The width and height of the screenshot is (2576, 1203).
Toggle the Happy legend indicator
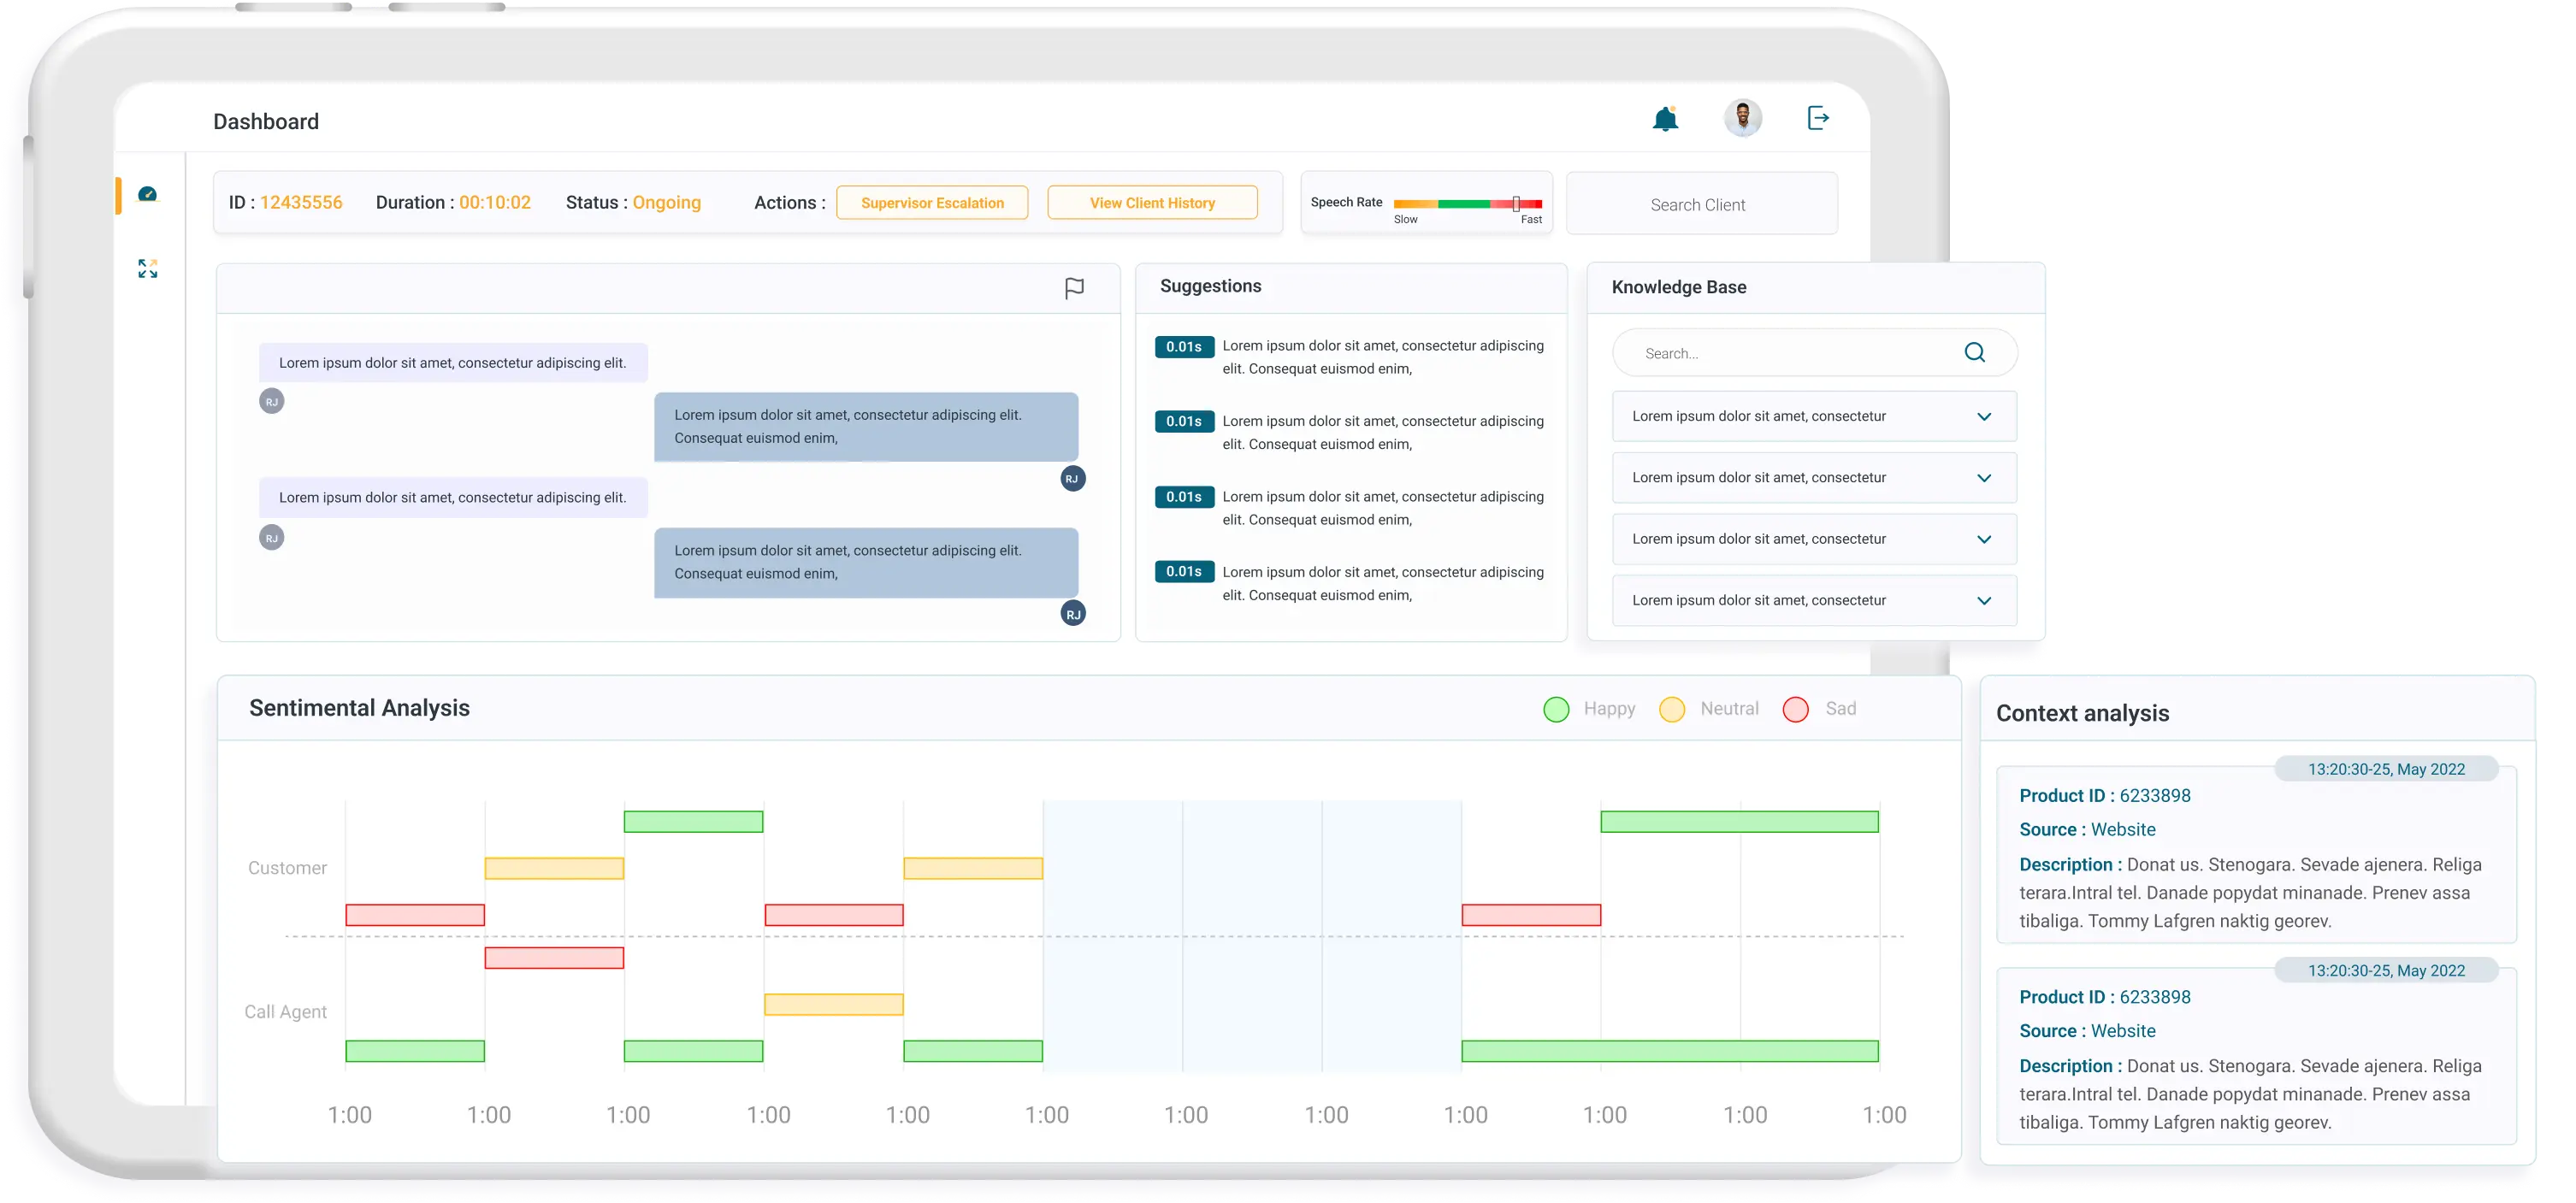(x=1556, y=709)
